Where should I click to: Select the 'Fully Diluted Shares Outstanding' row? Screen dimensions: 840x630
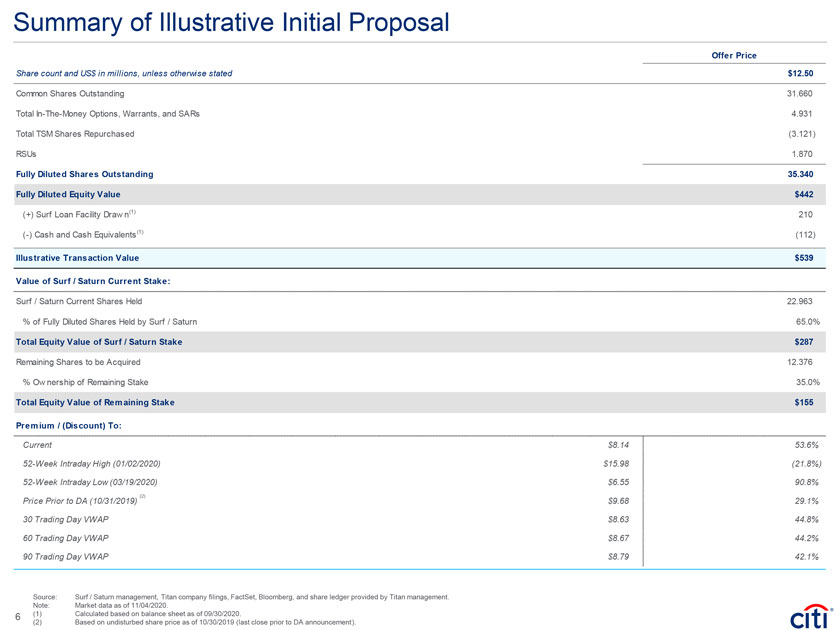click(x=85, y=174)
